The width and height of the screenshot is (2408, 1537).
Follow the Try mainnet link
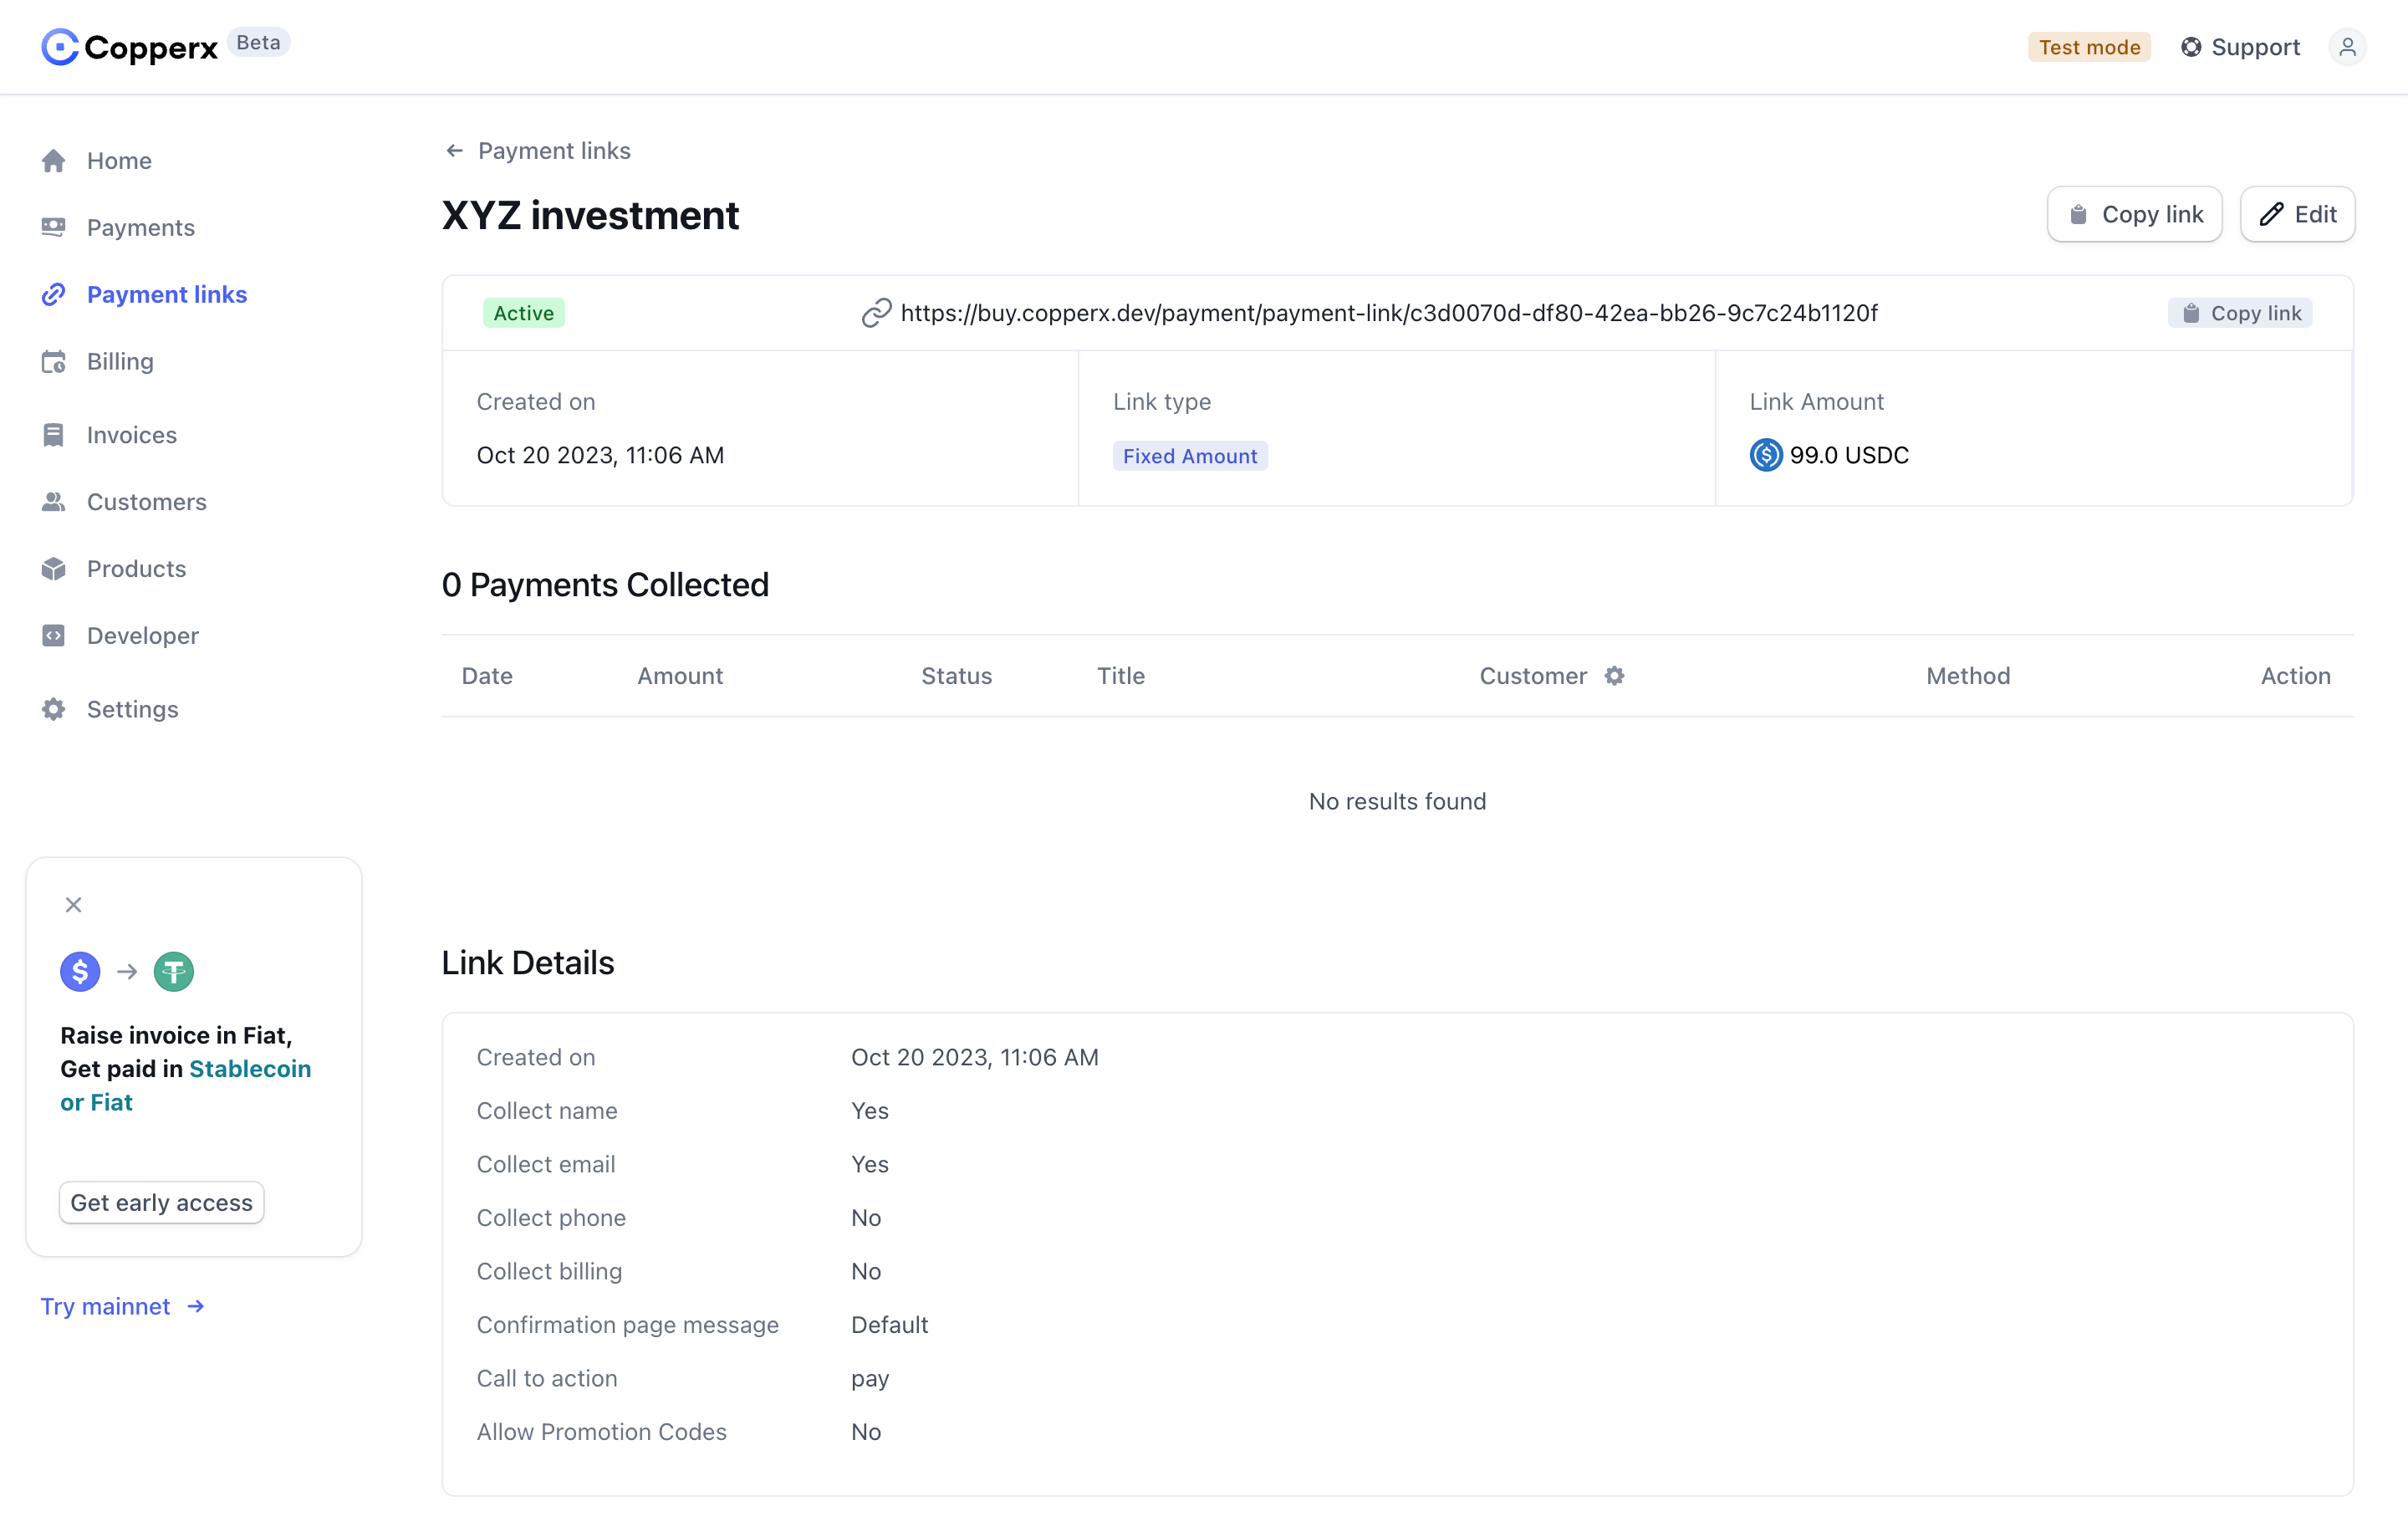tap(123, 1307)
